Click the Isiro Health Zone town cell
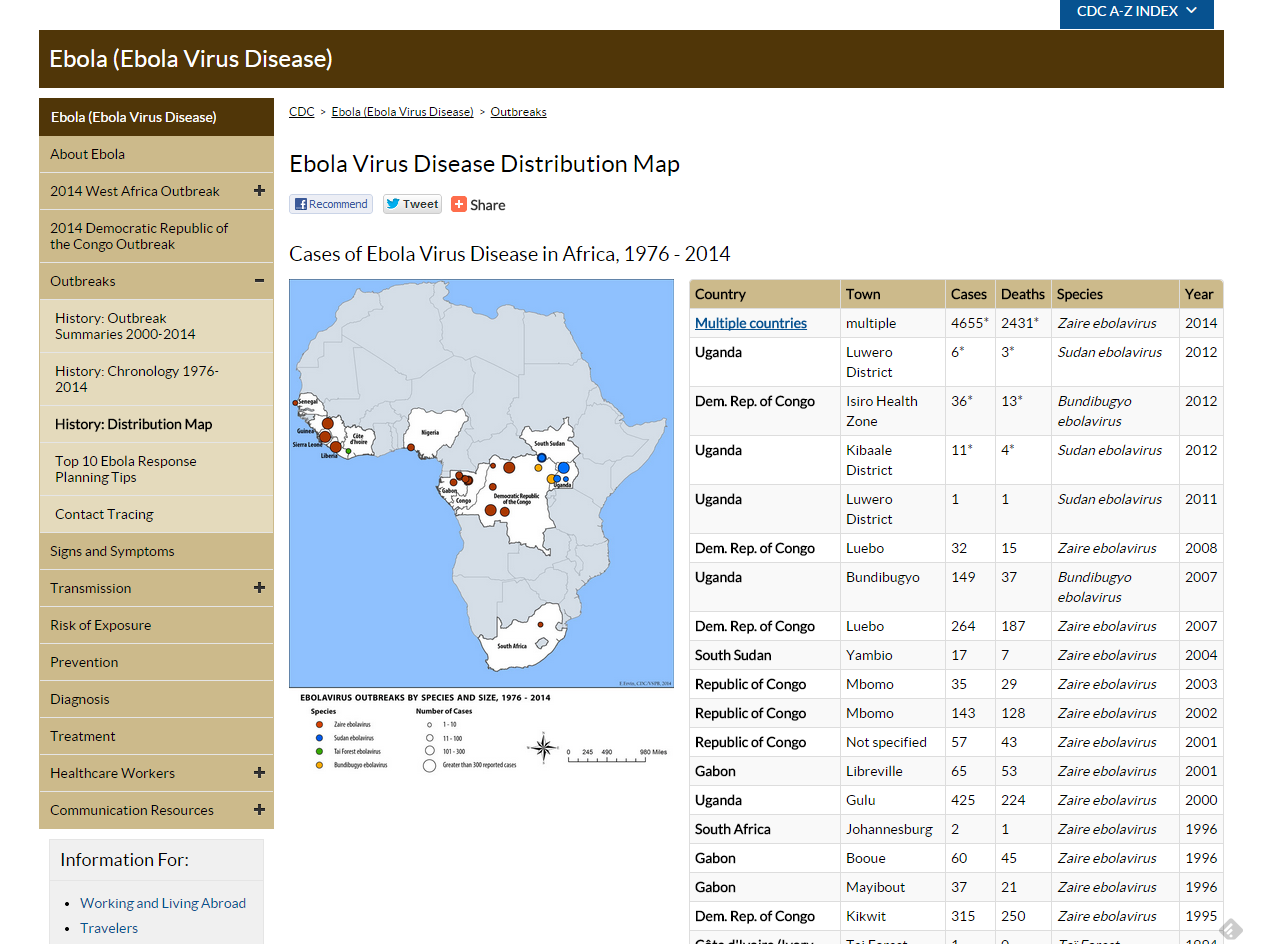 [893, 411]
